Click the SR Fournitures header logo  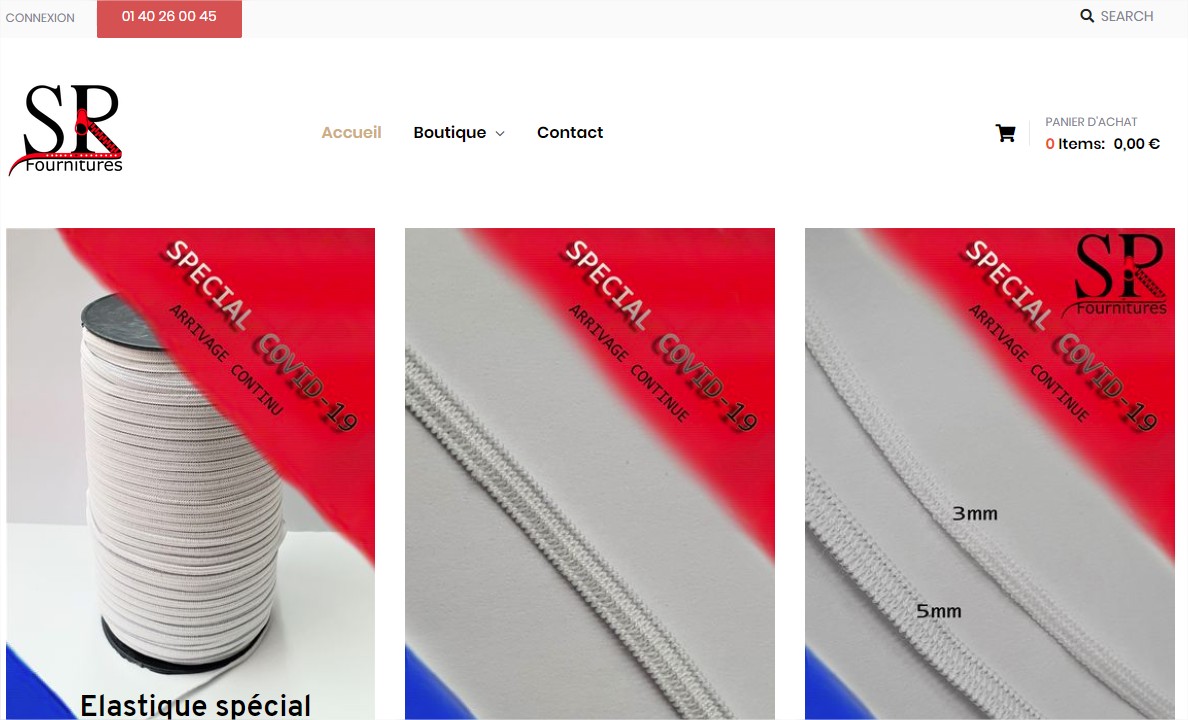(65, 130)
